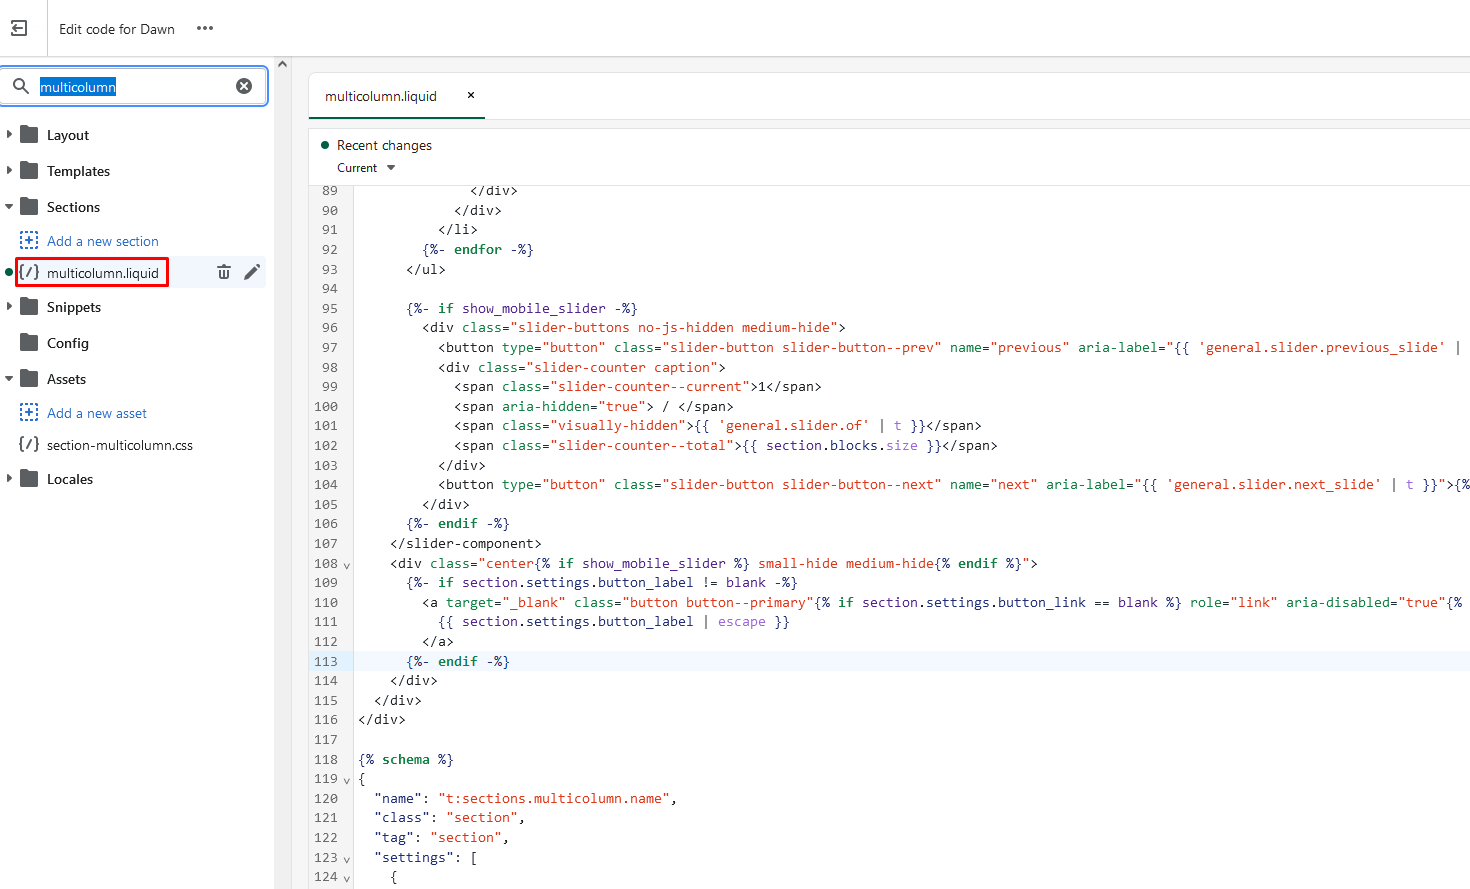Click the Locales folder icon
This screenshot has width=1470, height=889.
click(29, 478)
